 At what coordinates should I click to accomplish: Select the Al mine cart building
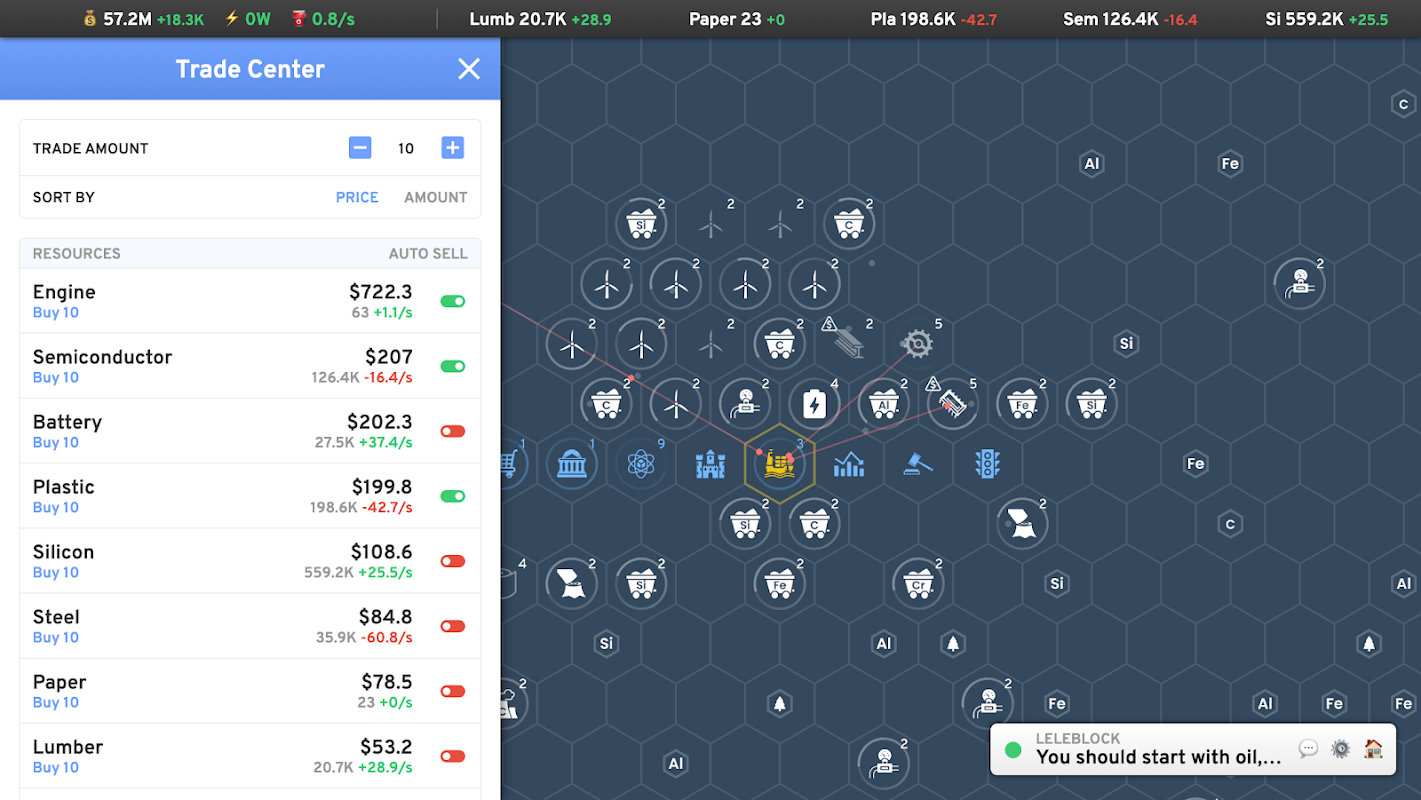click(883, 404)
